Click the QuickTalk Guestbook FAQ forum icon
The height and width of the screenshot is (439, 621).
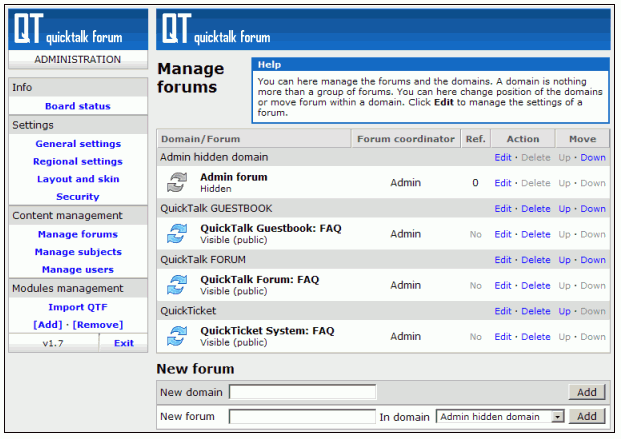pos(177,234)
